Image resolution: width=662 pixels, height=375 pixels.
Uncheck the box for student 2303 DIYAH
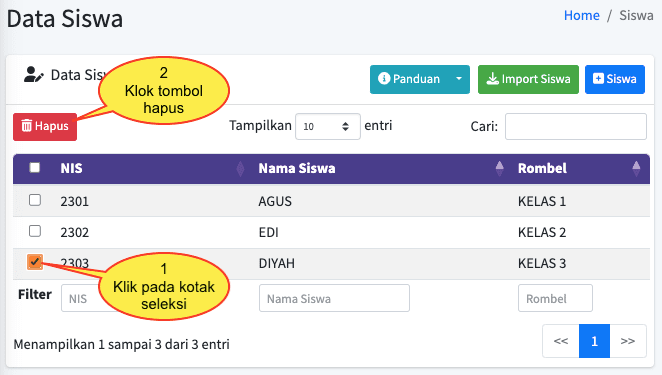[x=35, y=262]
